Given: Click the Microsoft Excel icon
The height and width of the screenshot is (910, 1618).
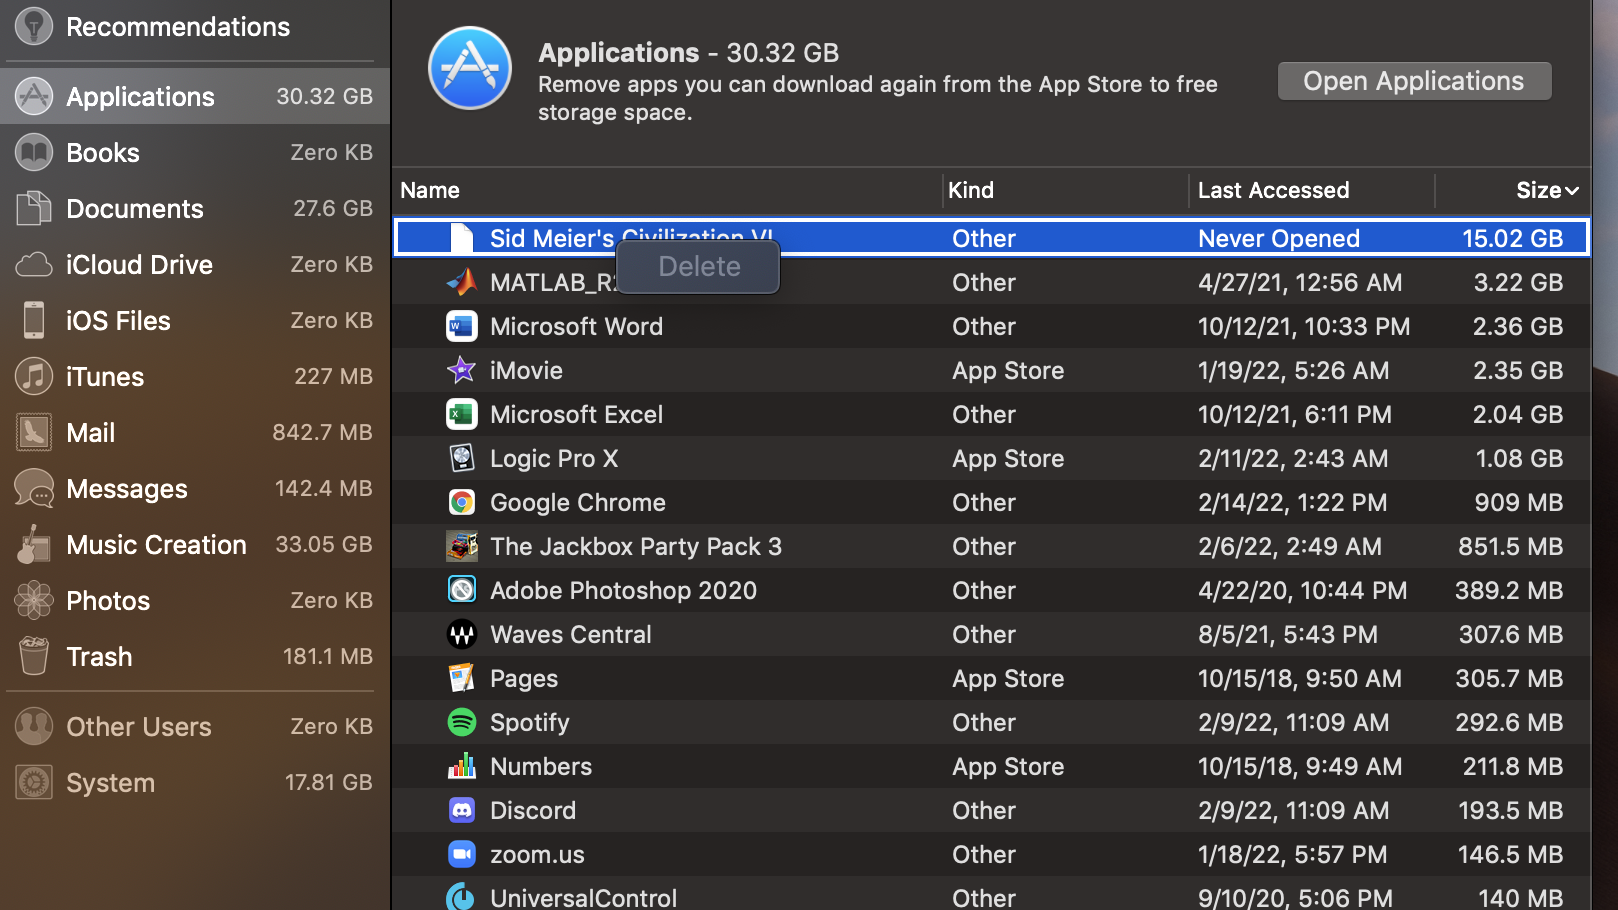Looking at the screenshot, I should [461, 414].
